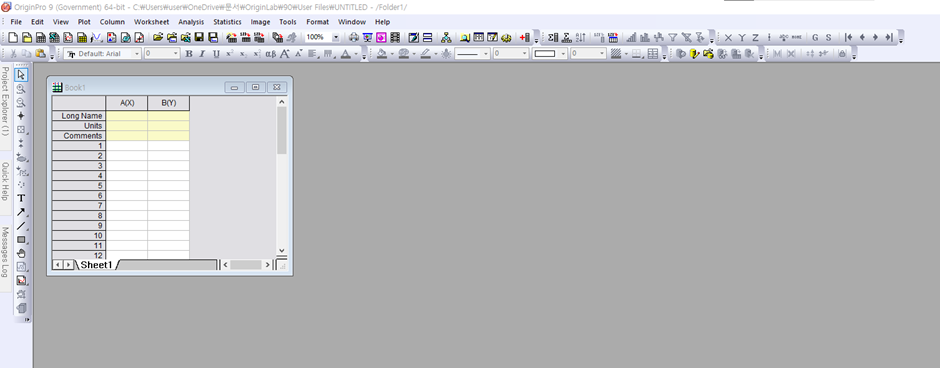Select the Text tool

21,198
